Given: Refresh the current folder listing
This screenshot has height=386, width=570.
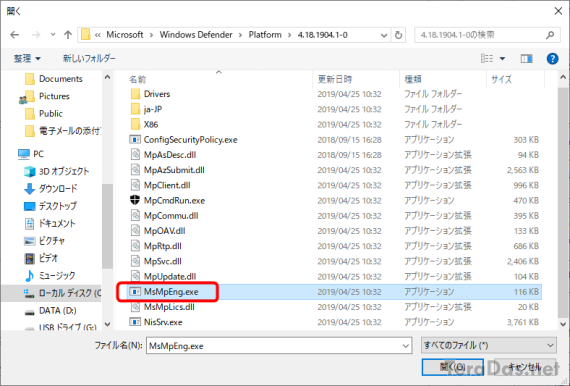Looking at the screenshot, I should point(398,35).
